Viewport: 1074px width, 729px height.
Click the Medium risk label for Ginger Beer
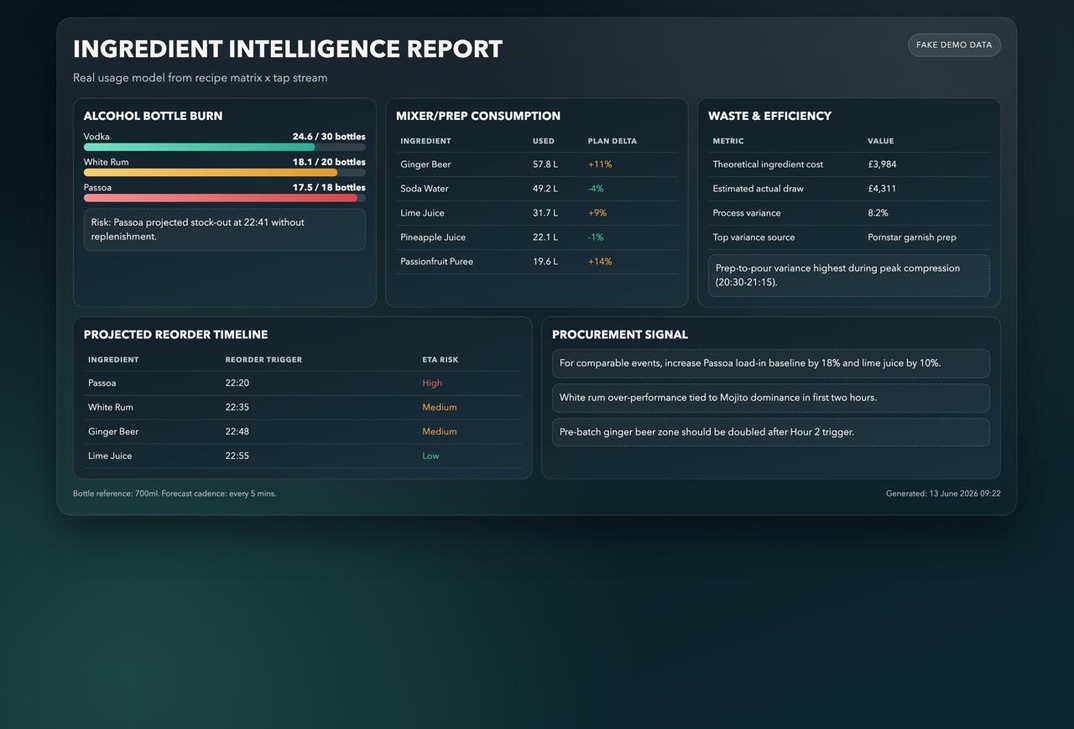[440, 432]
